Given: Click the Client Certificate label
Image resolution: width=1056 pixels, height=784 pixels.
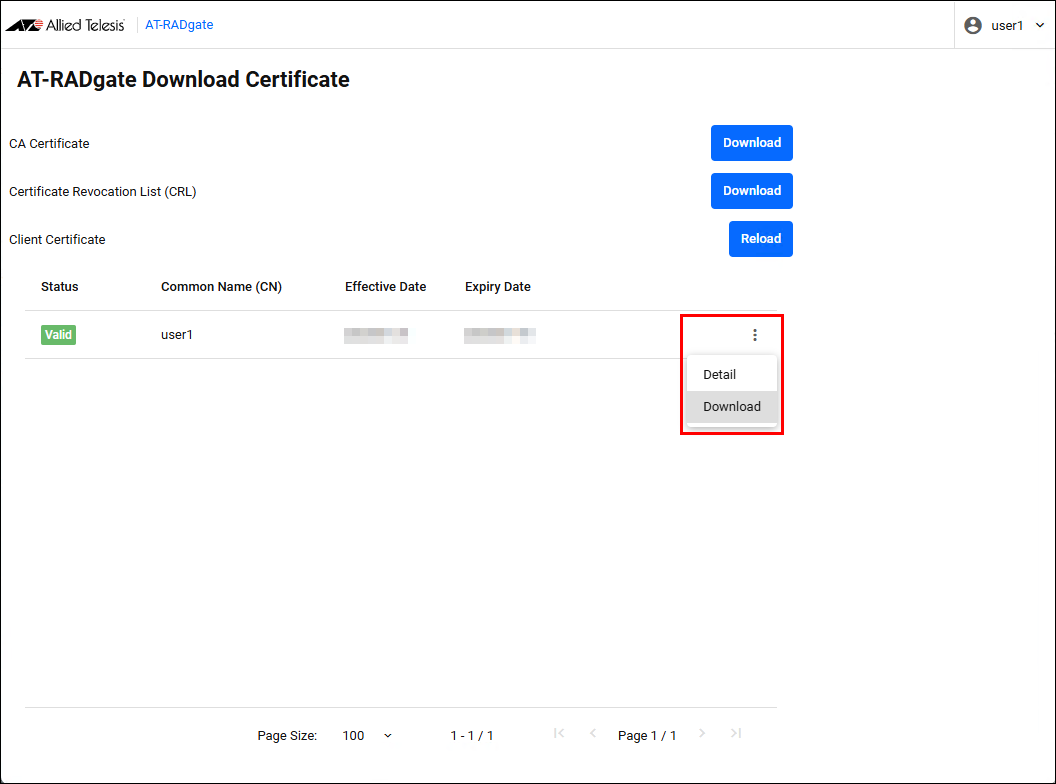Looking at the screenshot, I should 57,240.
